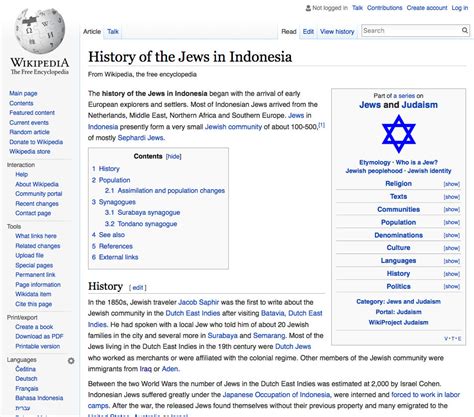474x417 pixels.
Task: Click Cite this page link
Action: tap(34, 304)
